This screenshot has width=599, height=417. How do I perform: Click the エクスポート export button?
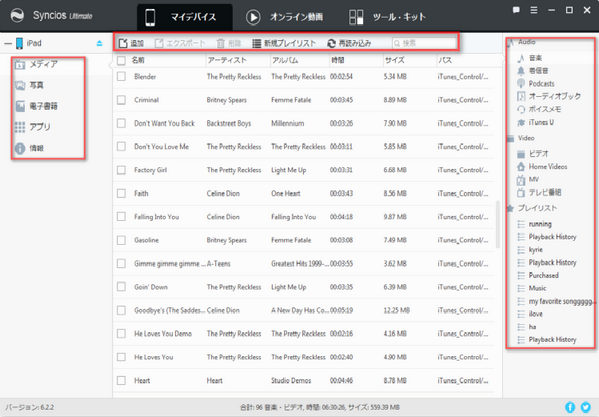[x=180, y=43]
